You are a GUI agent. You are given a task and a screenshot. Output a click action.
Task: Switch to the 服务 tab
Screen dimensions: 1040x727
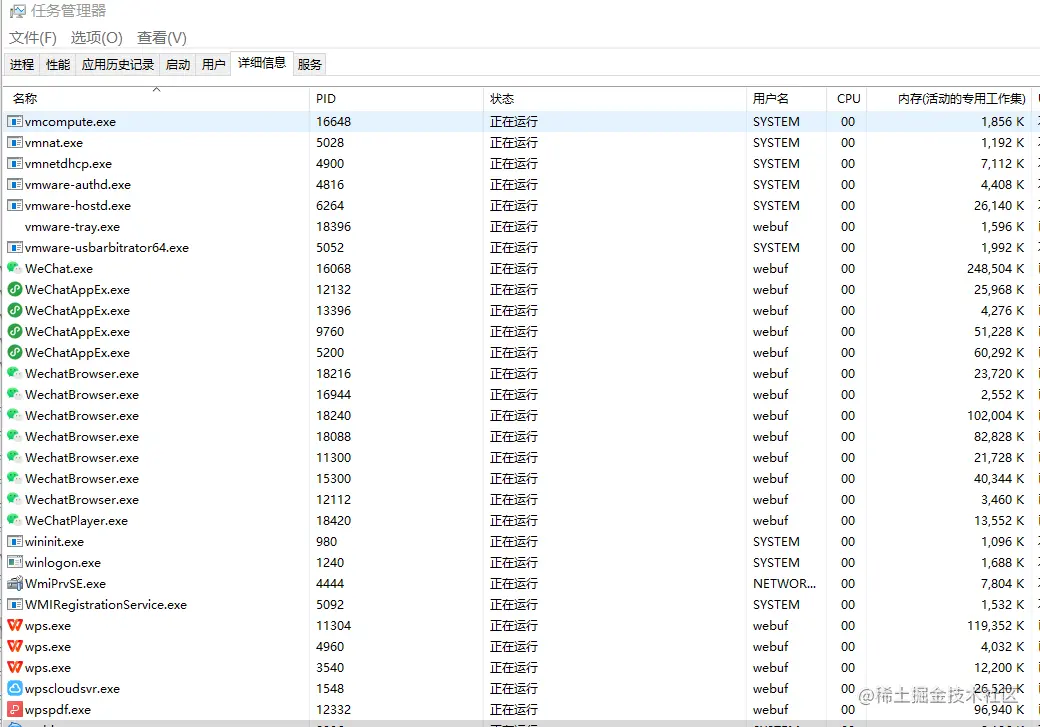310,64
